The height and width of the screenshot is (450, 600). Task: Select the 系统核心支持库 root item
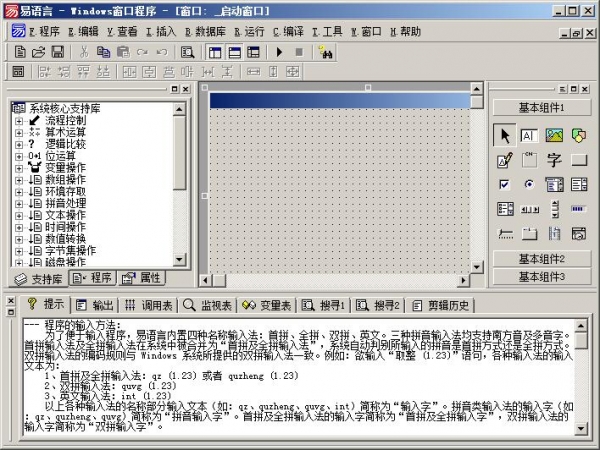(65, 109)
